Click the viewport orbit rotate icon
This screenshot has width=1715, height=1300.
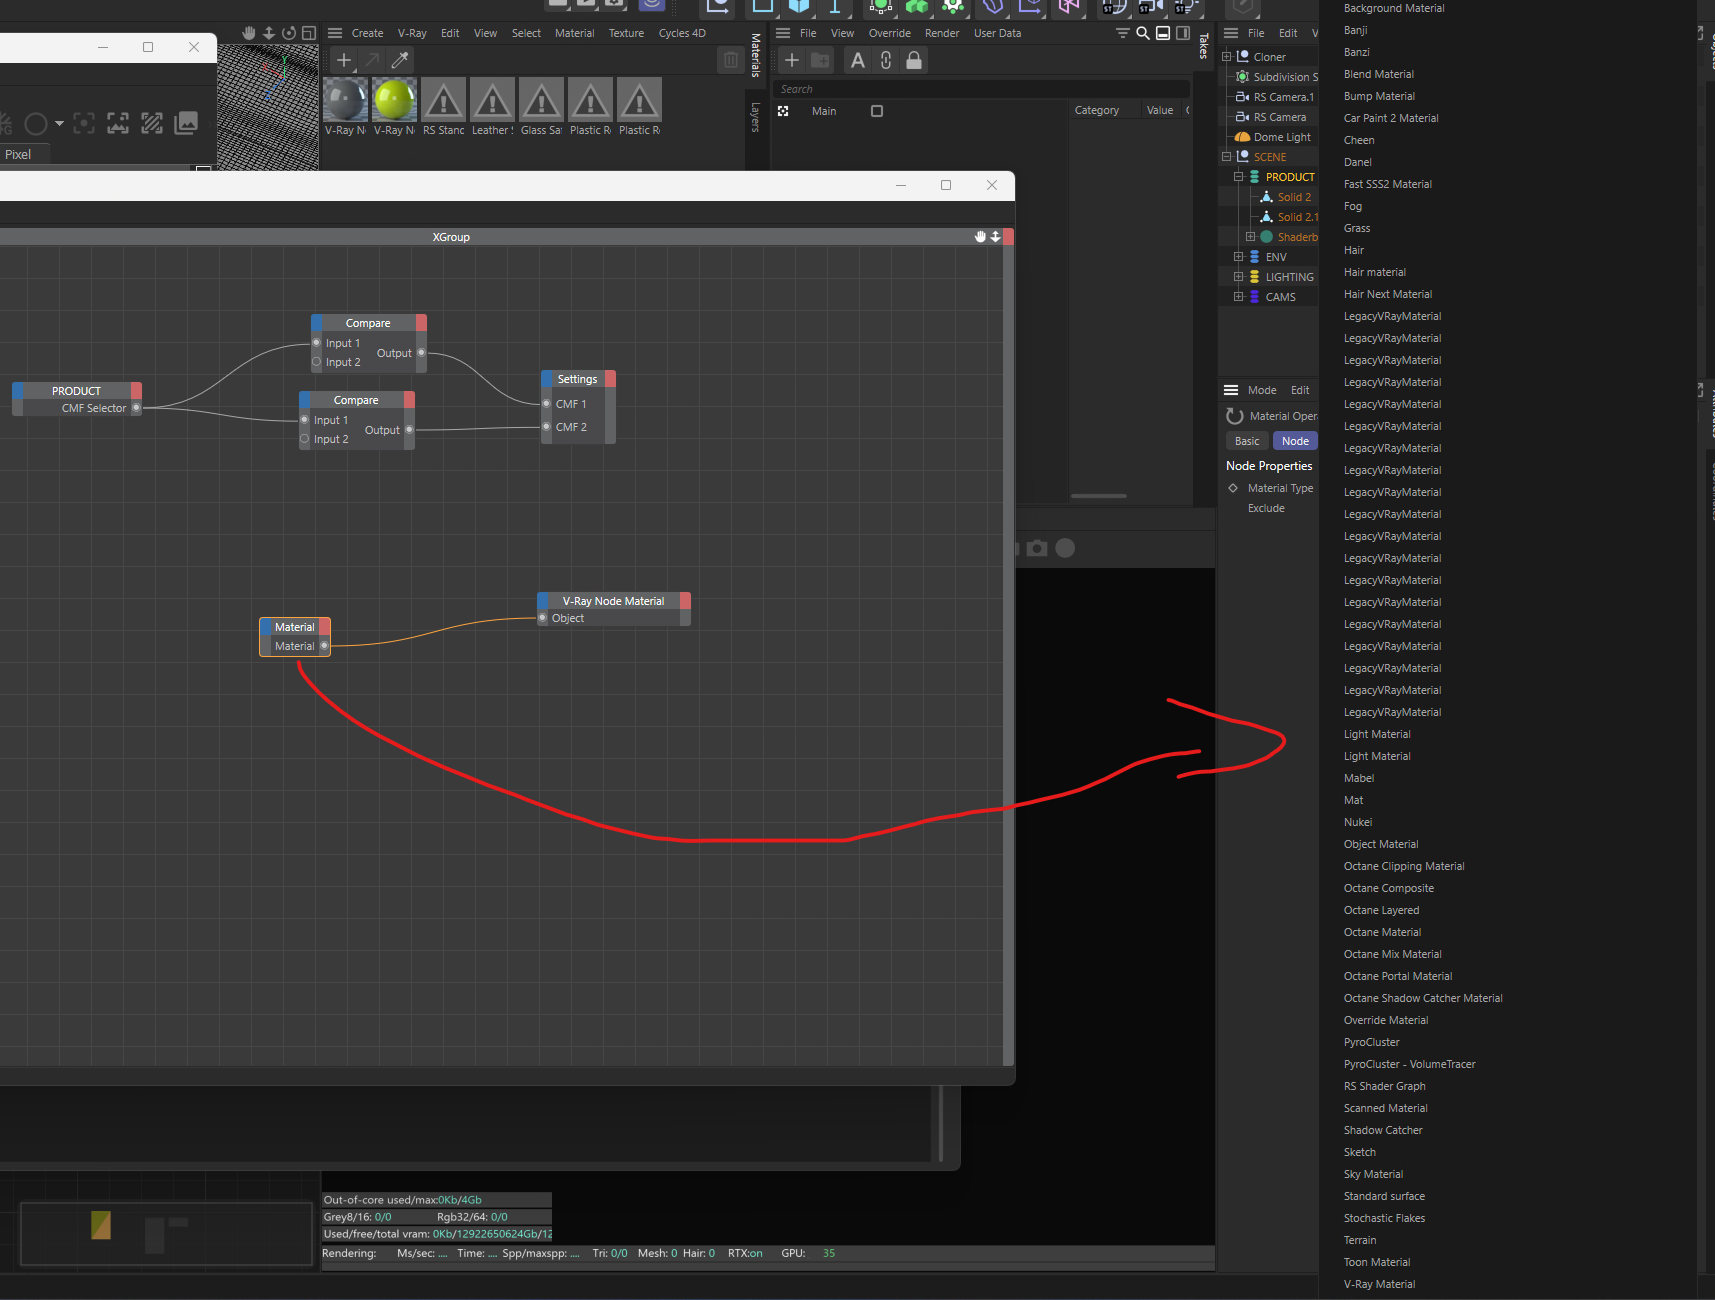pos(289,33)
